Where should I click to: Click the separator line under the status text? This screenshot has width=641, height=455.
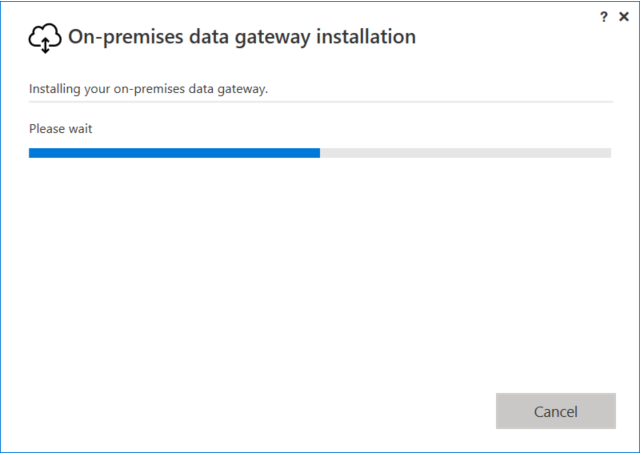(320, 101)
